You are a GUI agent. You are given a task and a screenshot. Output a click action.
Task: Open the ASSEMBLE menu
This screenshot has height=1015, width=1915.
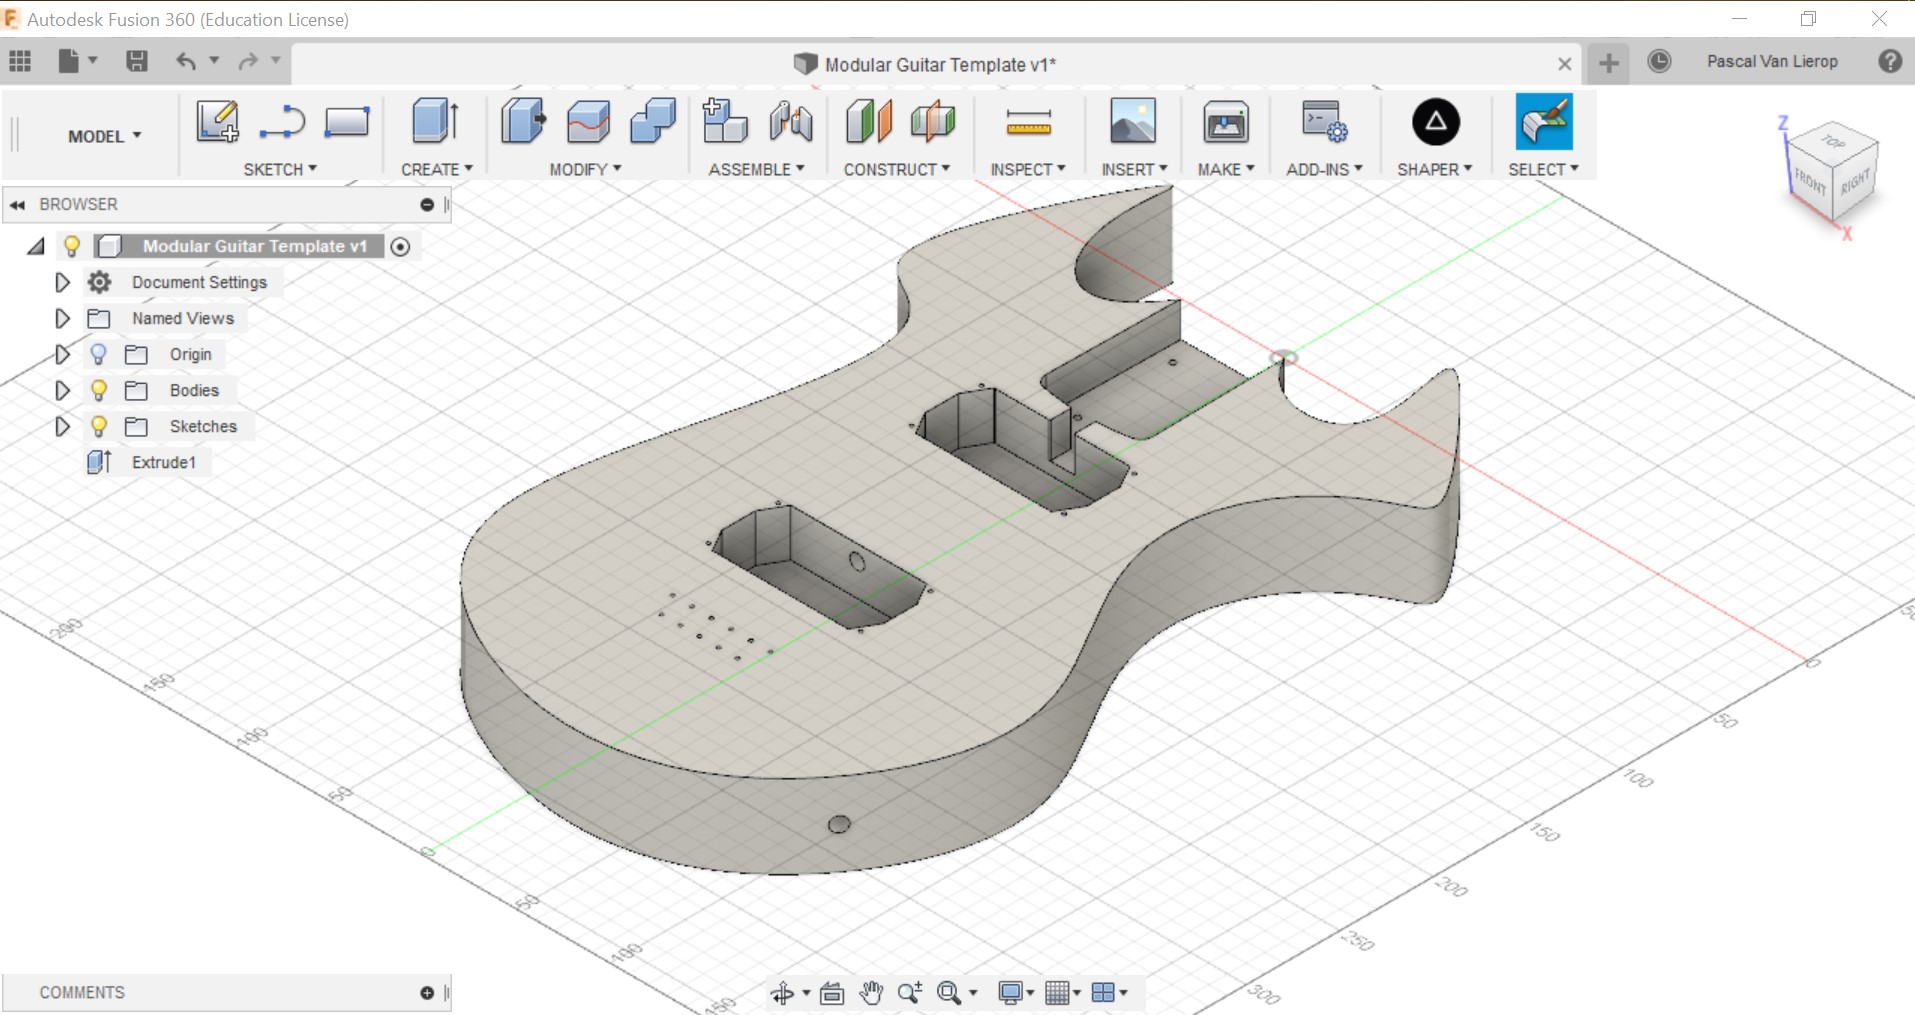point(756,169)
